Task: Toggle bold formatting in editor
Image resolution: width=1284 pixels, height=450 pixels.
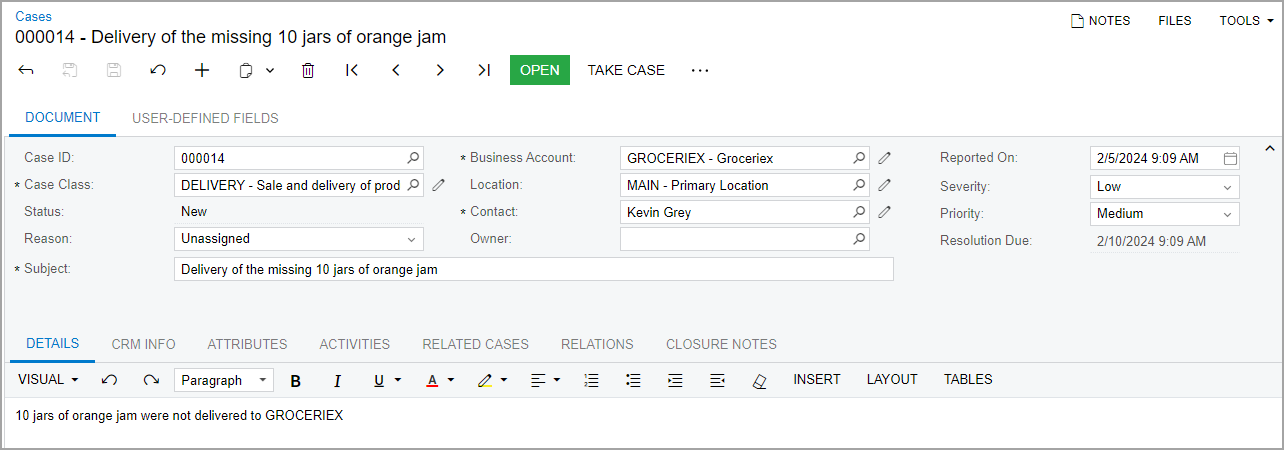Action: [295, 380]
